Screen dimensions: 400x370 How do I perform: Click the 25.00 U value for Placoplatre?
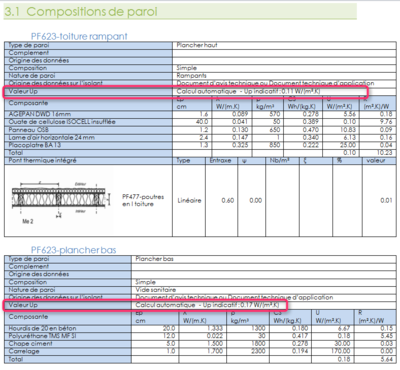click(348, 145)
